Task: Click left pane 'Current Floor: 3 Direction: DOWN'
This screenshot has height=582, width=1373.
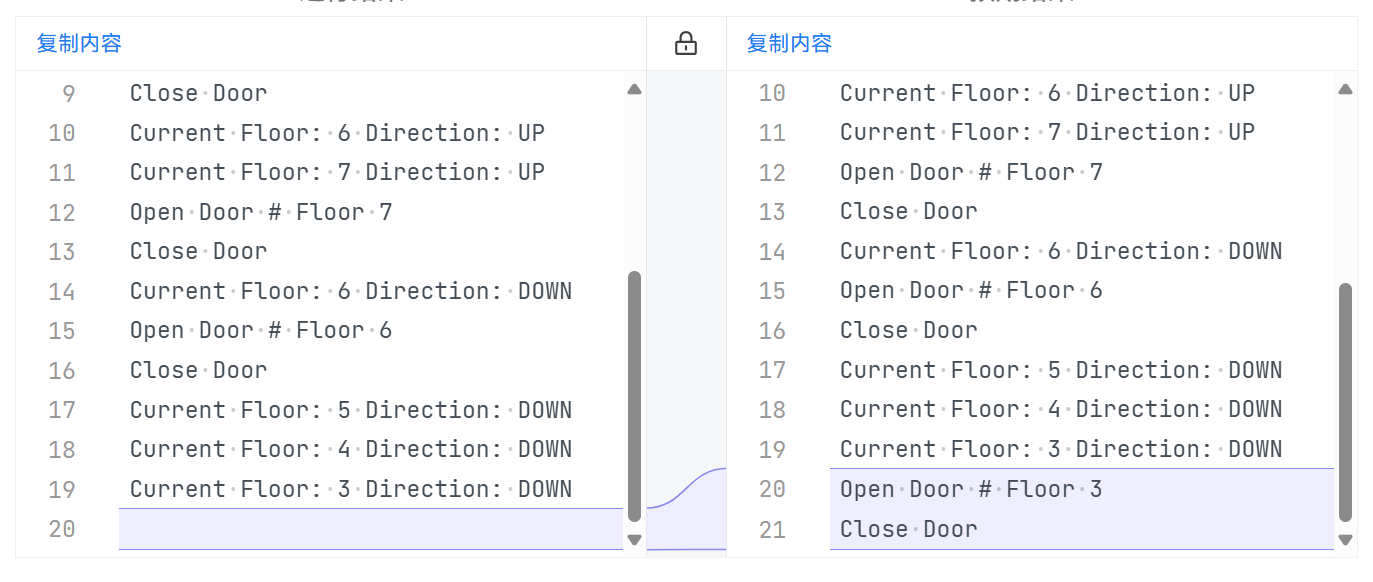Action: coord(350,489)
